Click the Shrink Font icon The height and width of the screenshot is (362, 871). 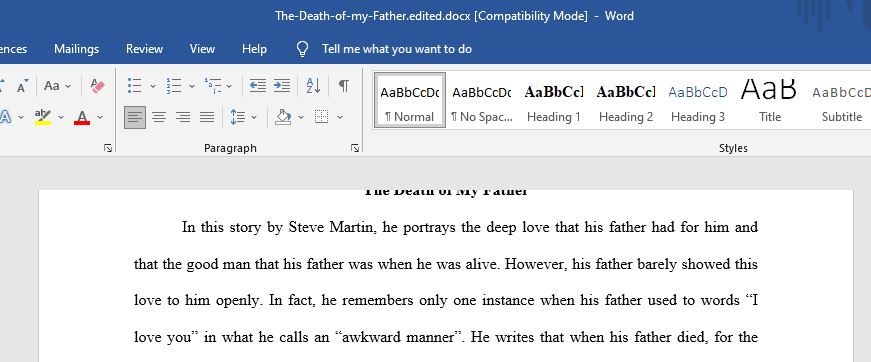pyautogui.click(x=22, y=86)
